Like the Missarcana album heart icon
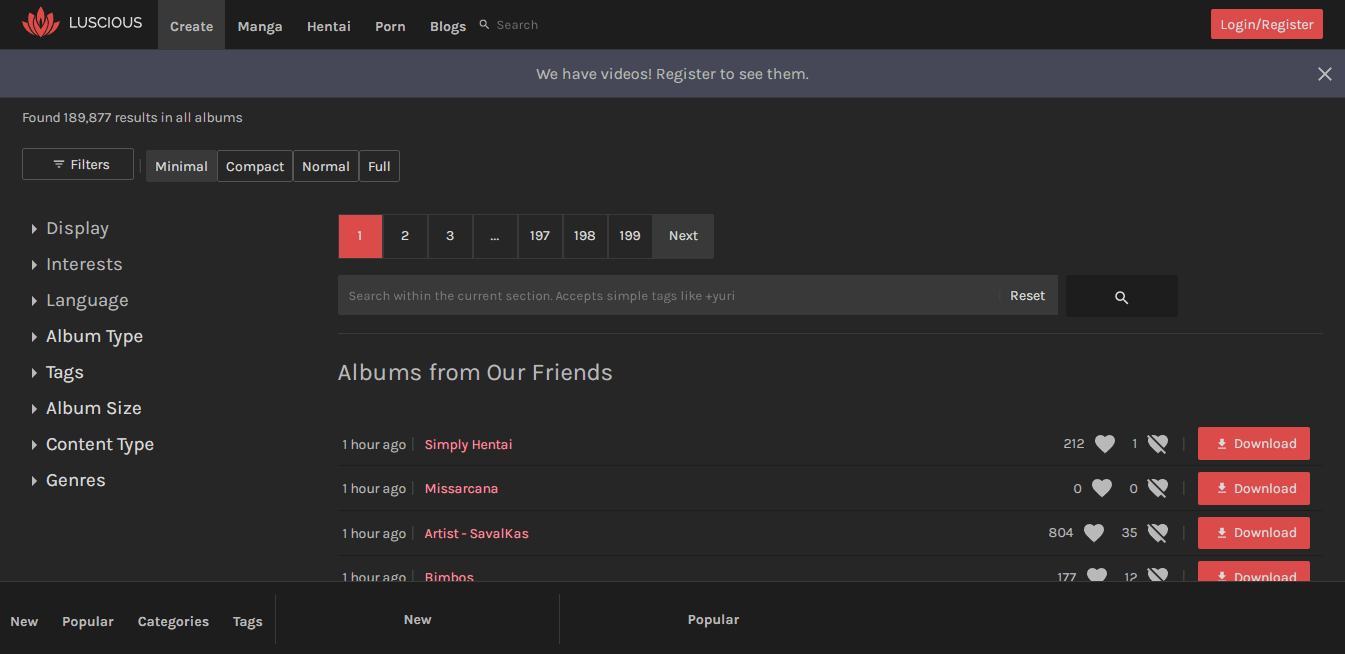This screenshot has width=1345, height=654. [1101, 489]
